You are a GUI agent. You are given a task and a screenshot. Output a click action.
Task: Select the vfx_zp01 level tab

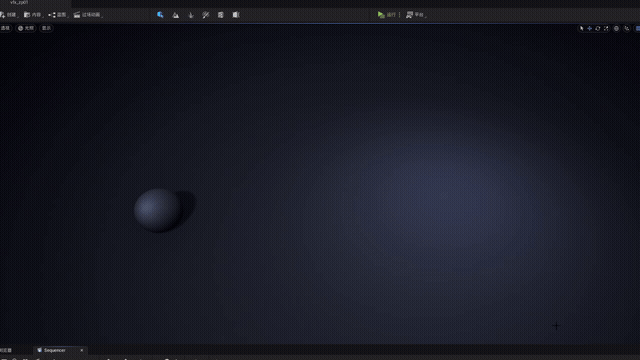pyautogui.click(x=19, y=2)
